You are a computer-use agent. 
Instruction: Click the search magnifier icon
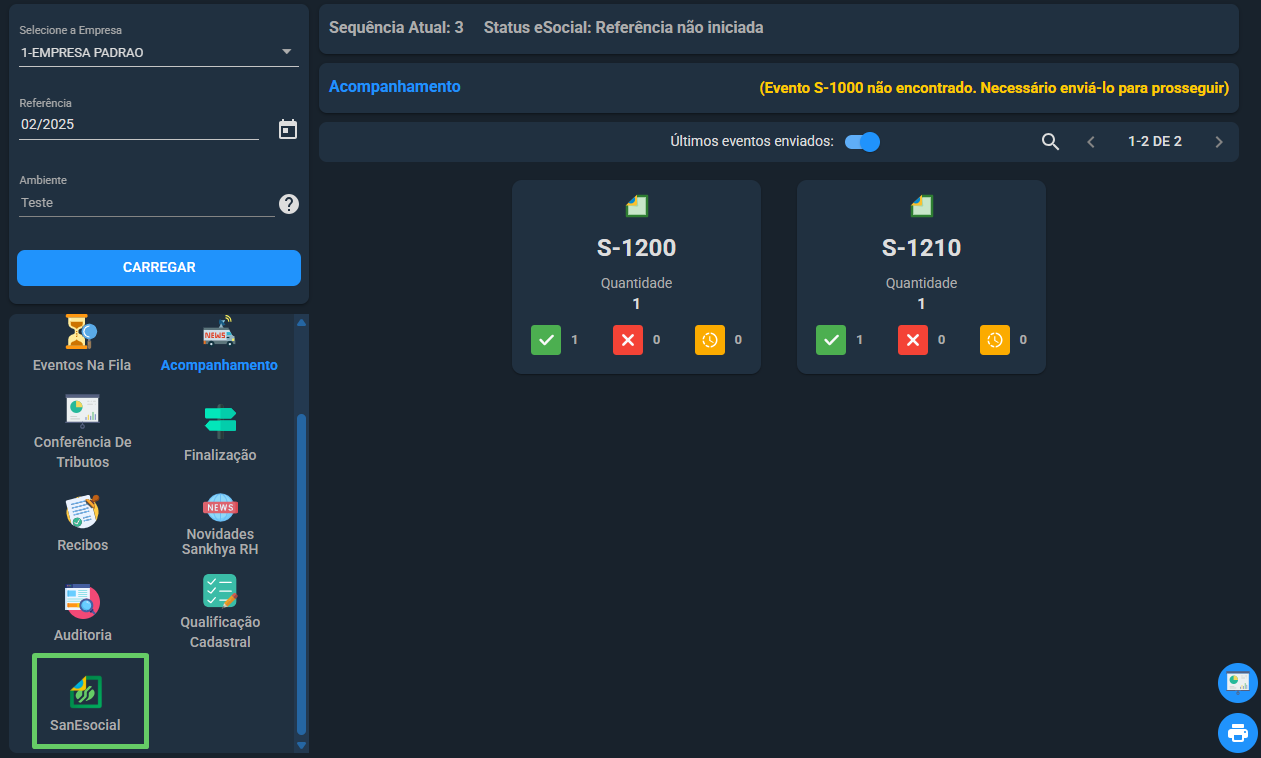(x=1050, y=142)
